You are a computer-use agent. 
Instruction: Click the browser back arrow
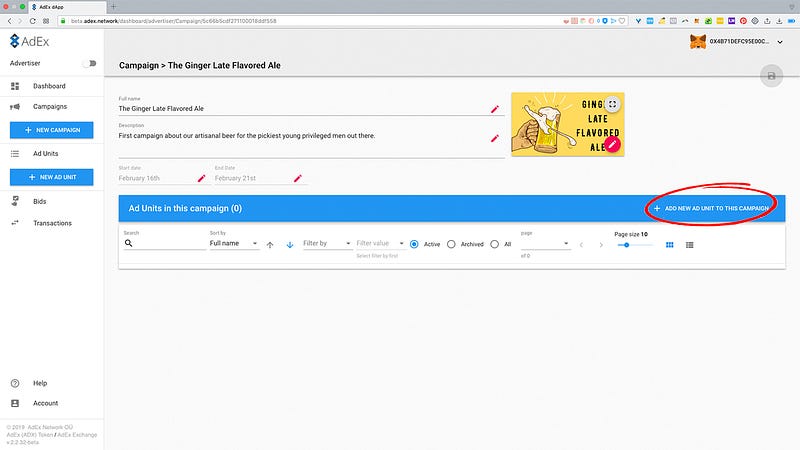coord(9,21)
